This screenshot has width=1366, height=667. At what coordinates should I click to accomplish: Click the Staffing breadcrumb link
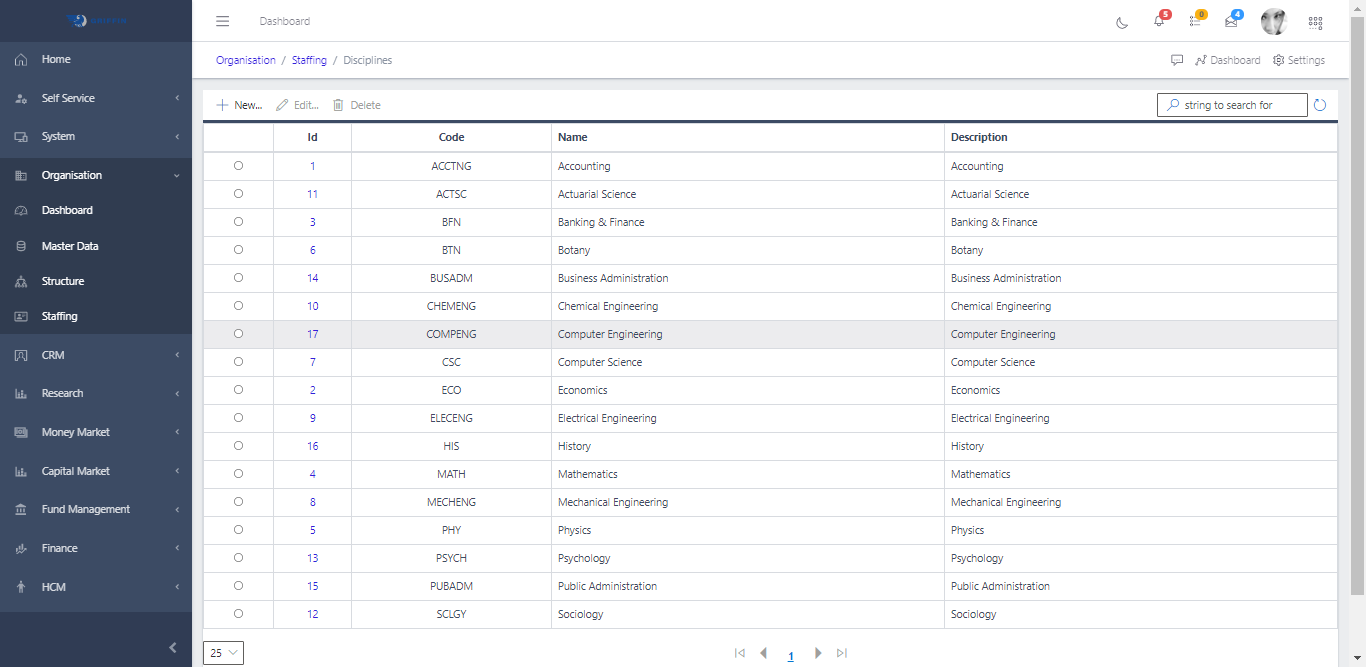(309, 60)
